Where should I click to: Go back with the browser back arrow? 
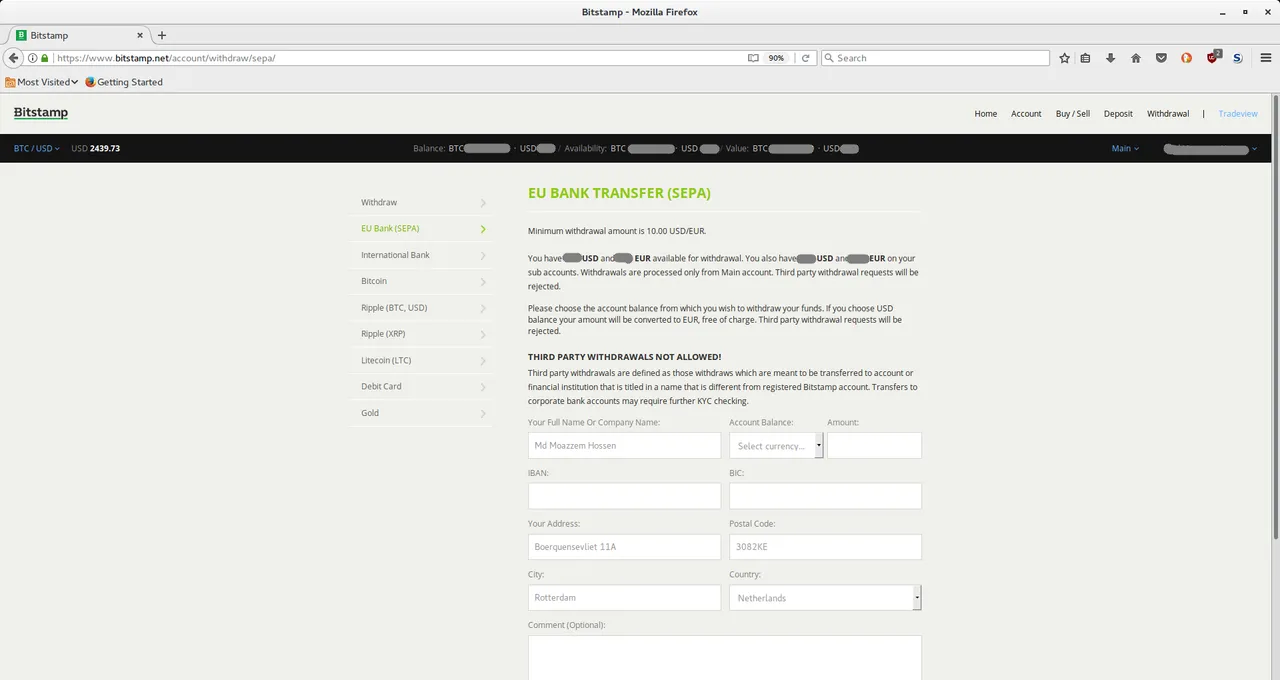click(x=14, y=58)
